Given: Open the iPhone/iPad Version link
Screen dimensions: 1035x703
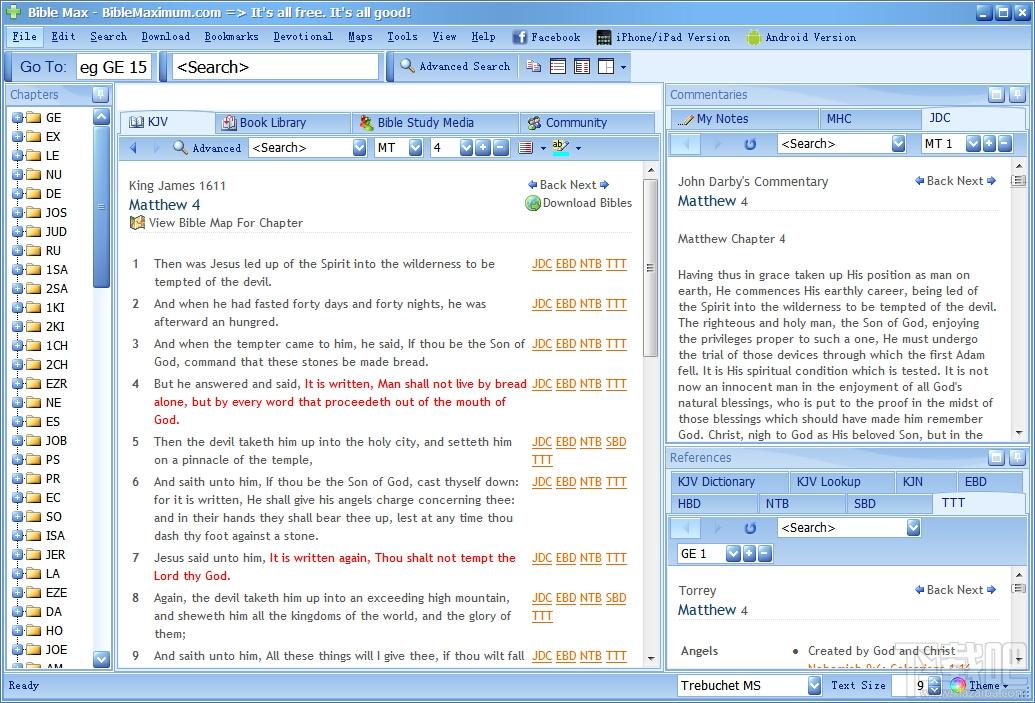Looking at the screenshot, I should tap(663, 37).
